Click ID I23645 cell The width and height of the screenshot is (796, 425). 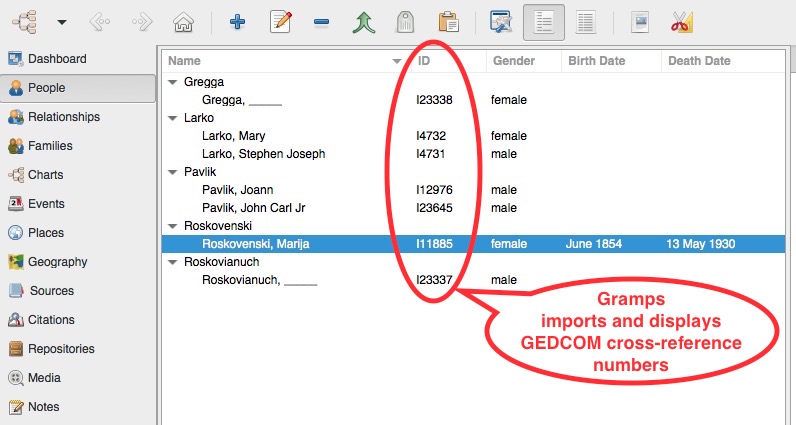pyautogui.click(x=434, y=208)
